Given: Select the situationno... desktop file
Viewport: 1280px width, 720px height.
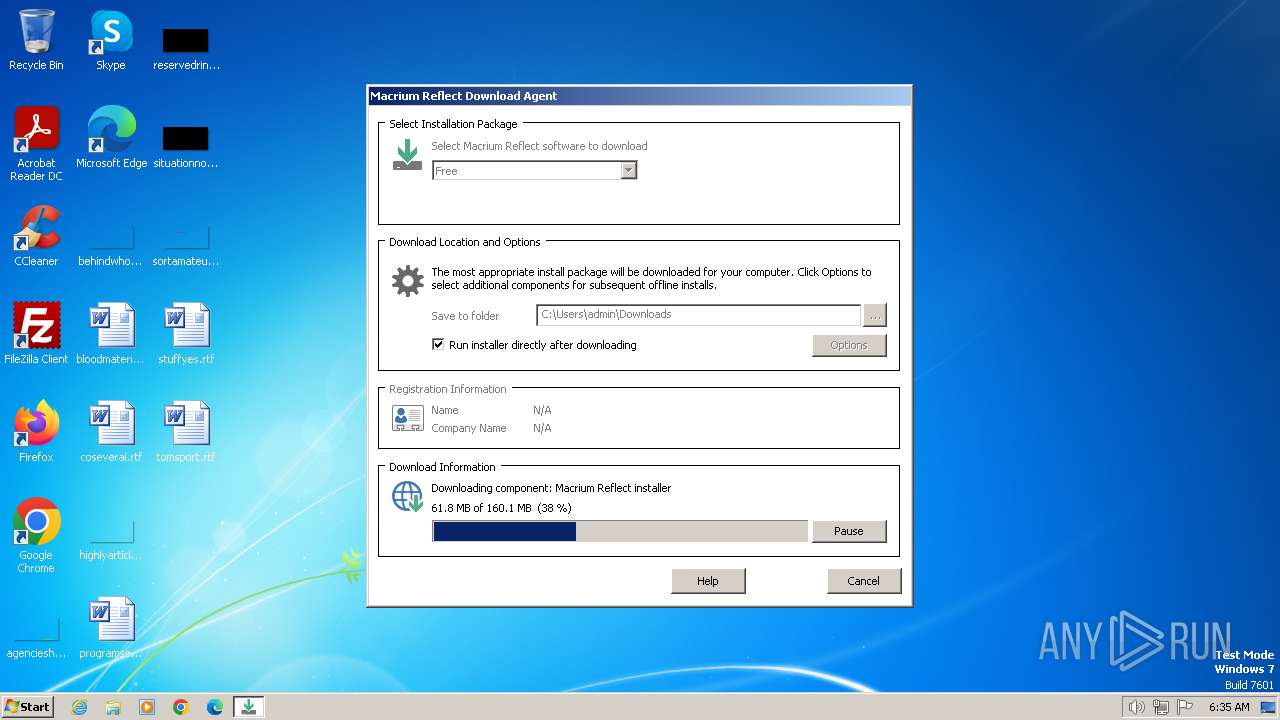Looking at the screenshot, I should click(186, 146).
